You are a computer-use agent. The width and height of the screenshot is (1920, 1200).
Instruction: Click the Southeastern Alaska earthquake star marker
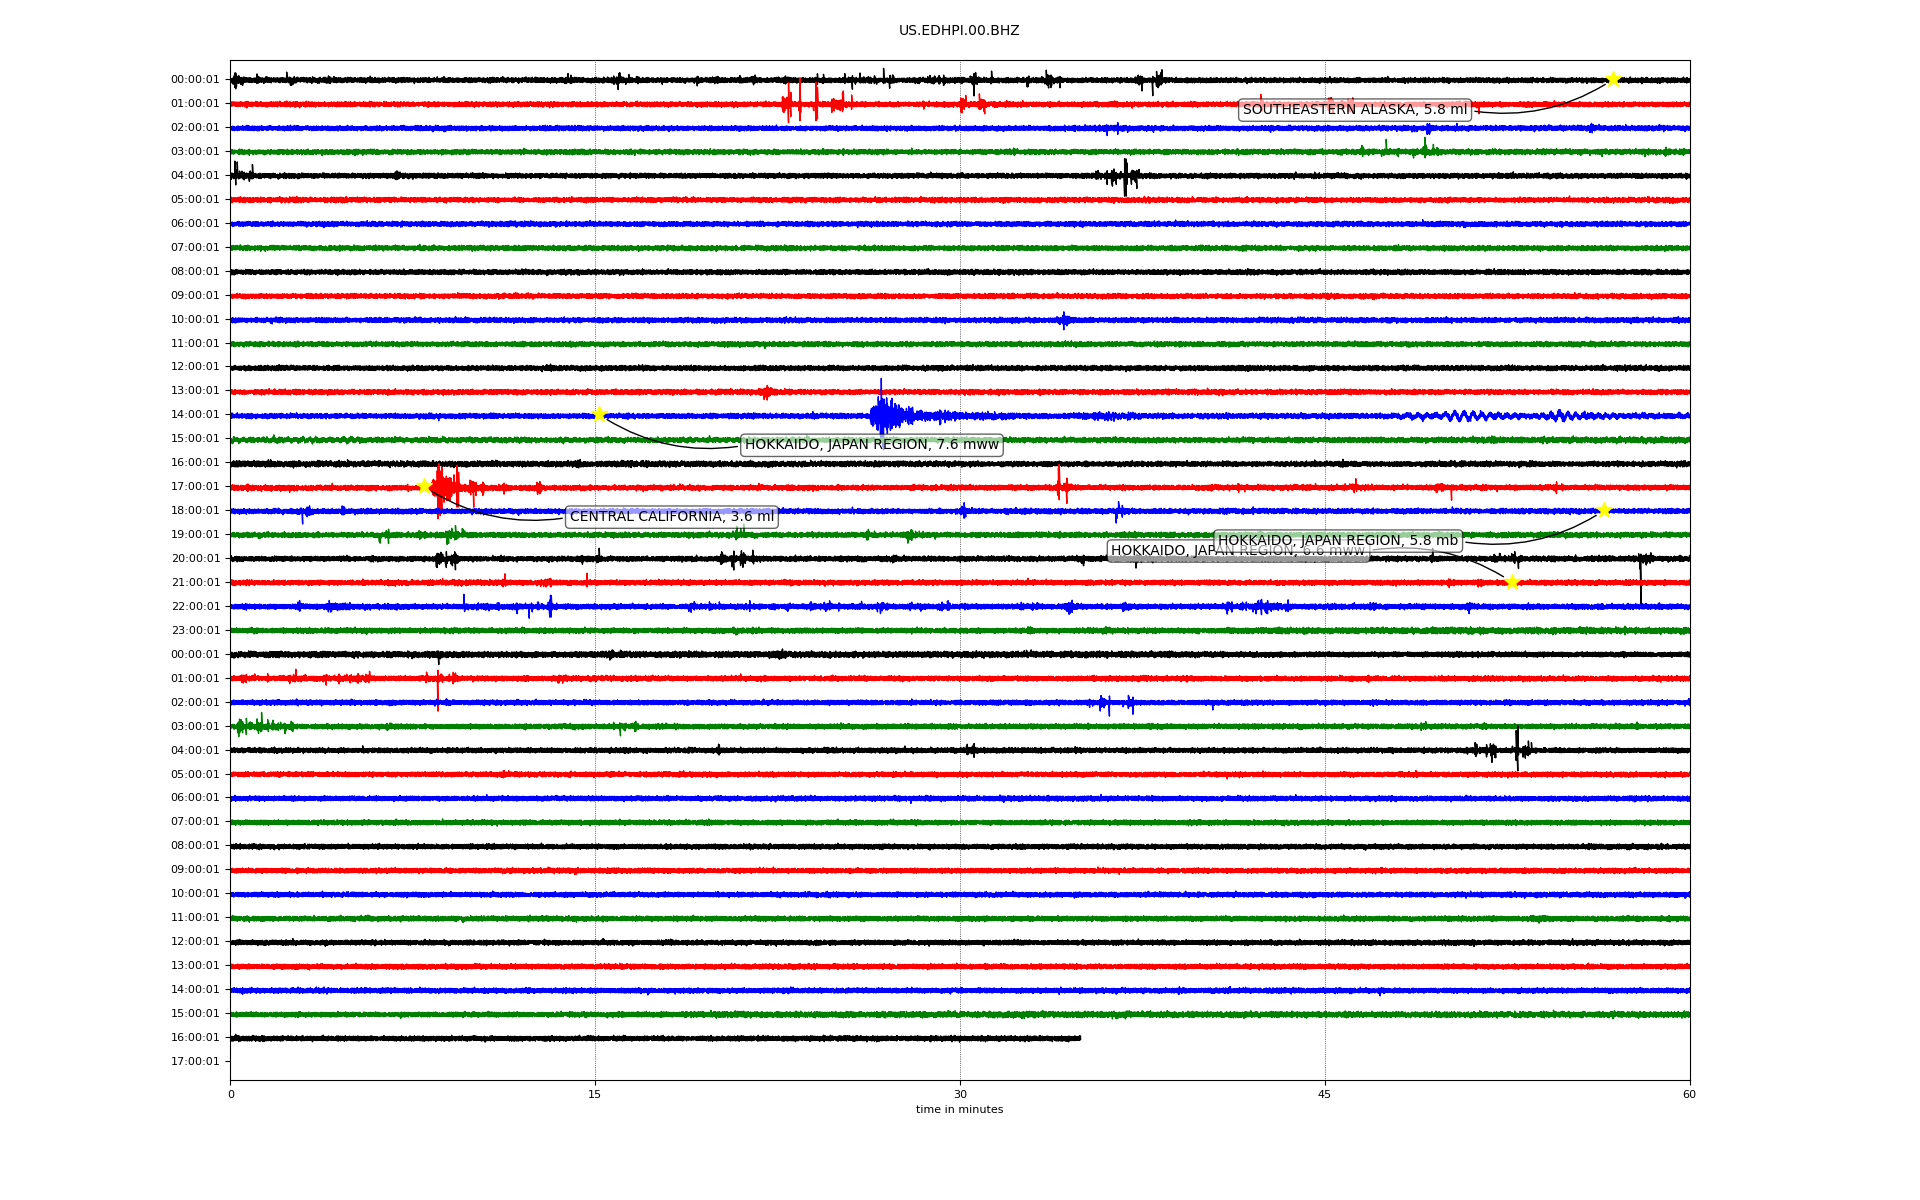(1613, 79)
